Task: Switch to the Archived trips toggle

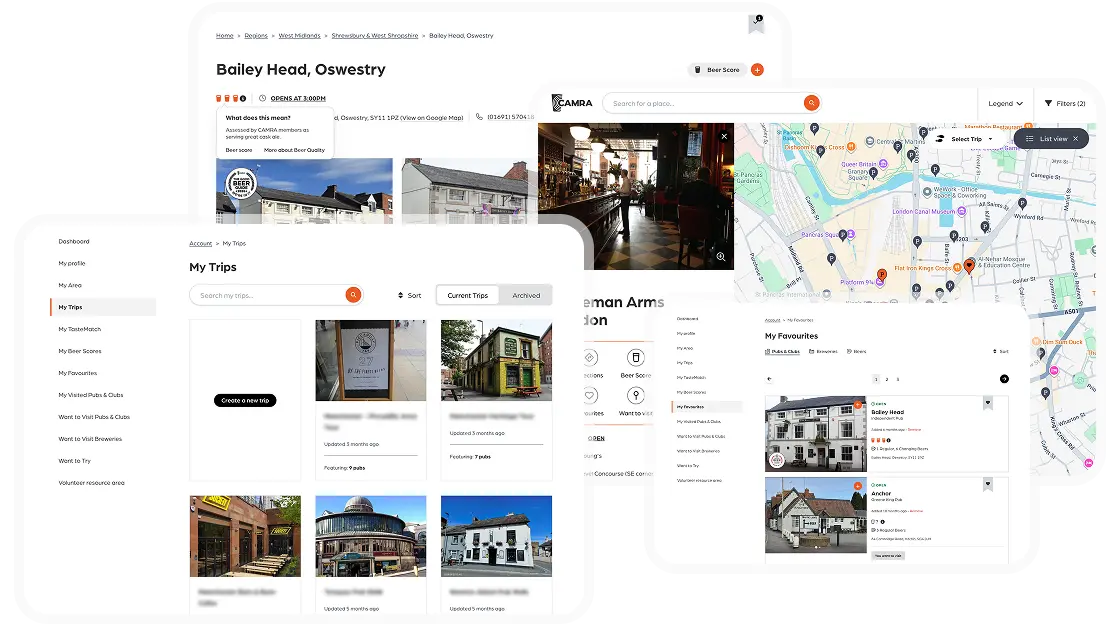Action: (526, 295)
